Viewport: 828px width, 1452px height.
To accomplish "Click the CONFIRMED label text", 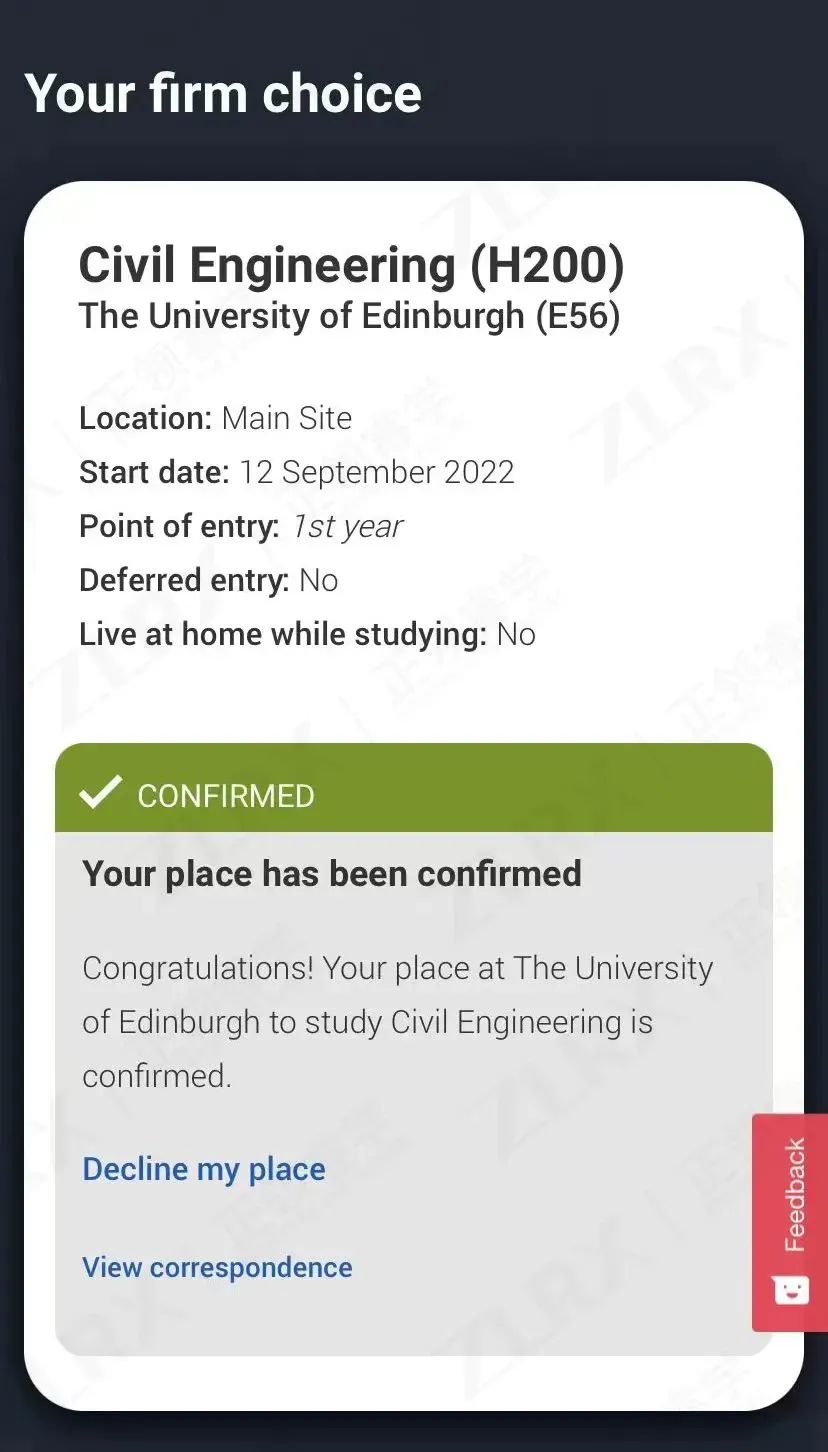I will coord(226,796).
